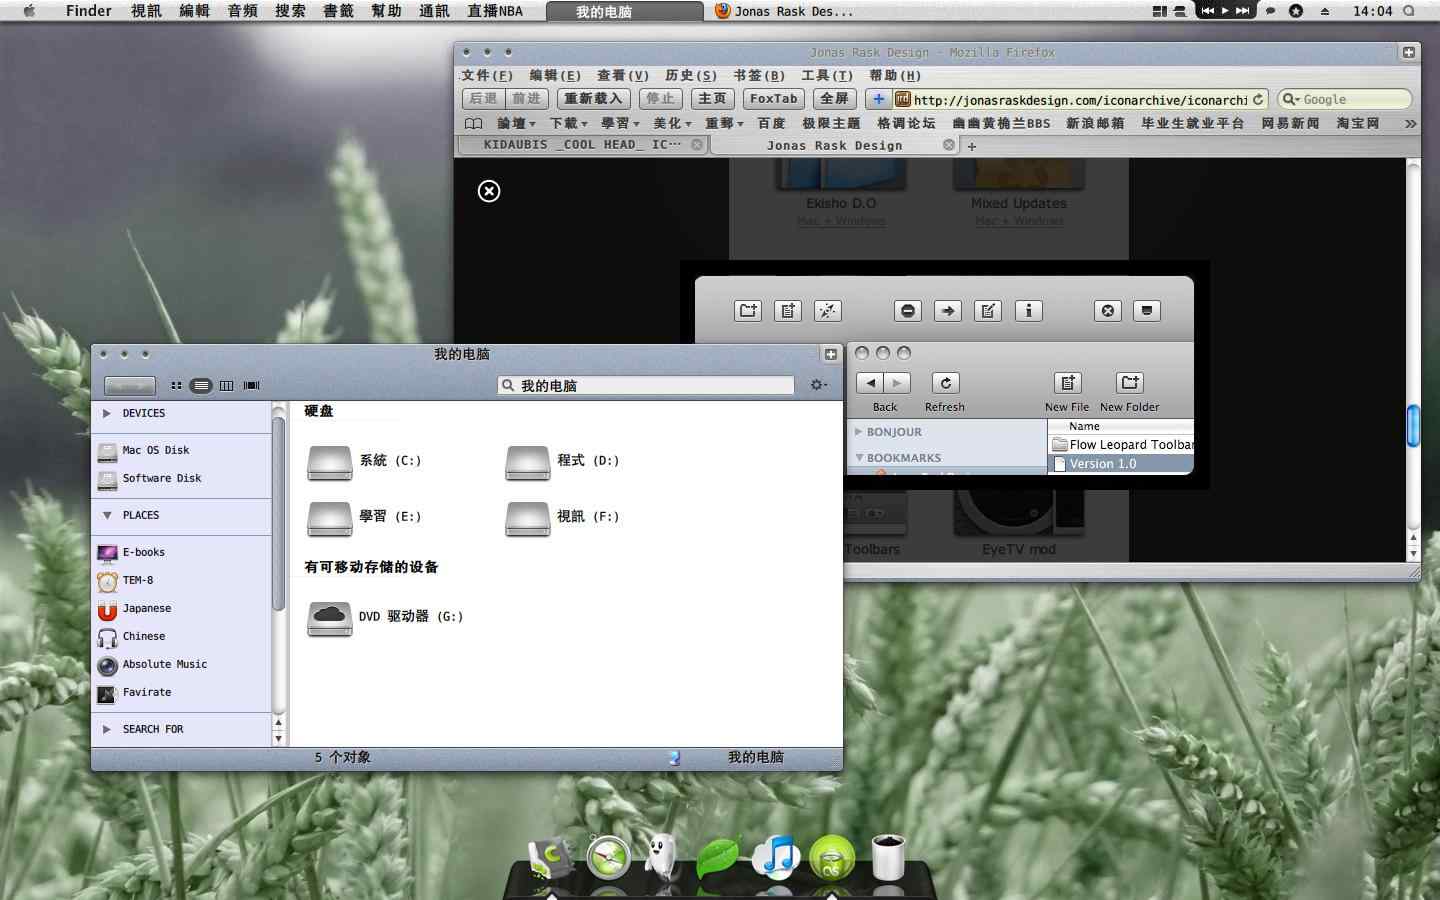Click the 全屏 fullscreen button

[834, 99]
